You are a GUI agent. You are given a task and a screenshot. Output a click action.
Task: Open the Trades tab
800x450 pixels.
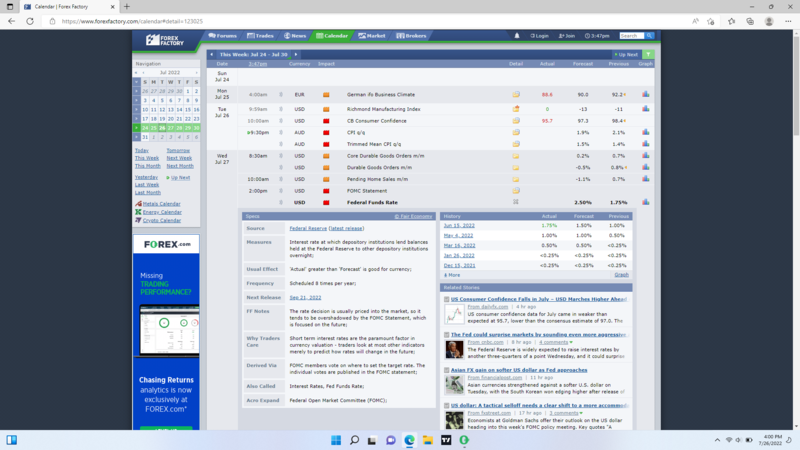pos(260,36)
